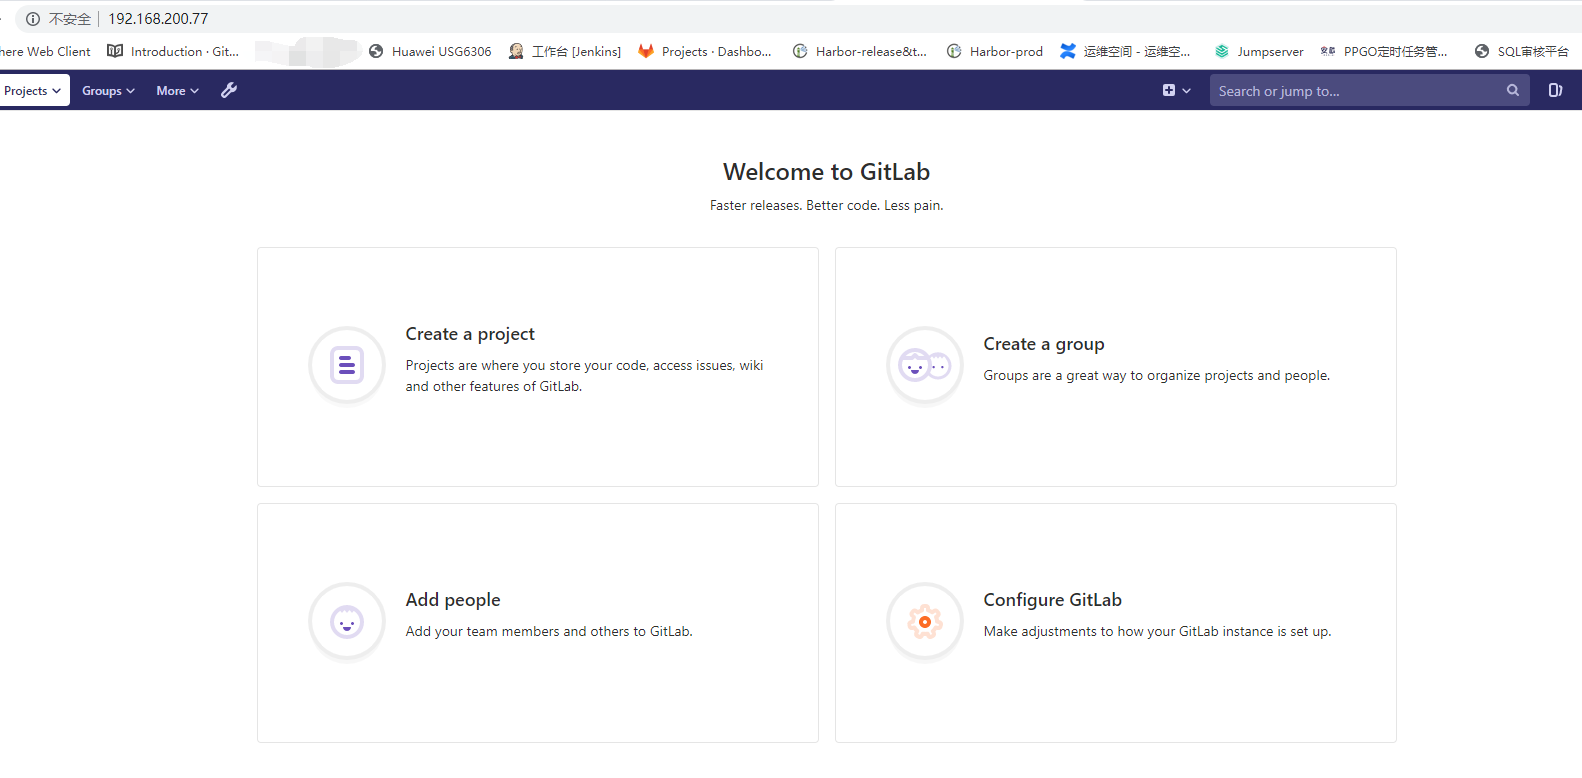Screen dimensions: 1582x778
Task: Click the search magnifier icon
Action: tap(1513, 90)
